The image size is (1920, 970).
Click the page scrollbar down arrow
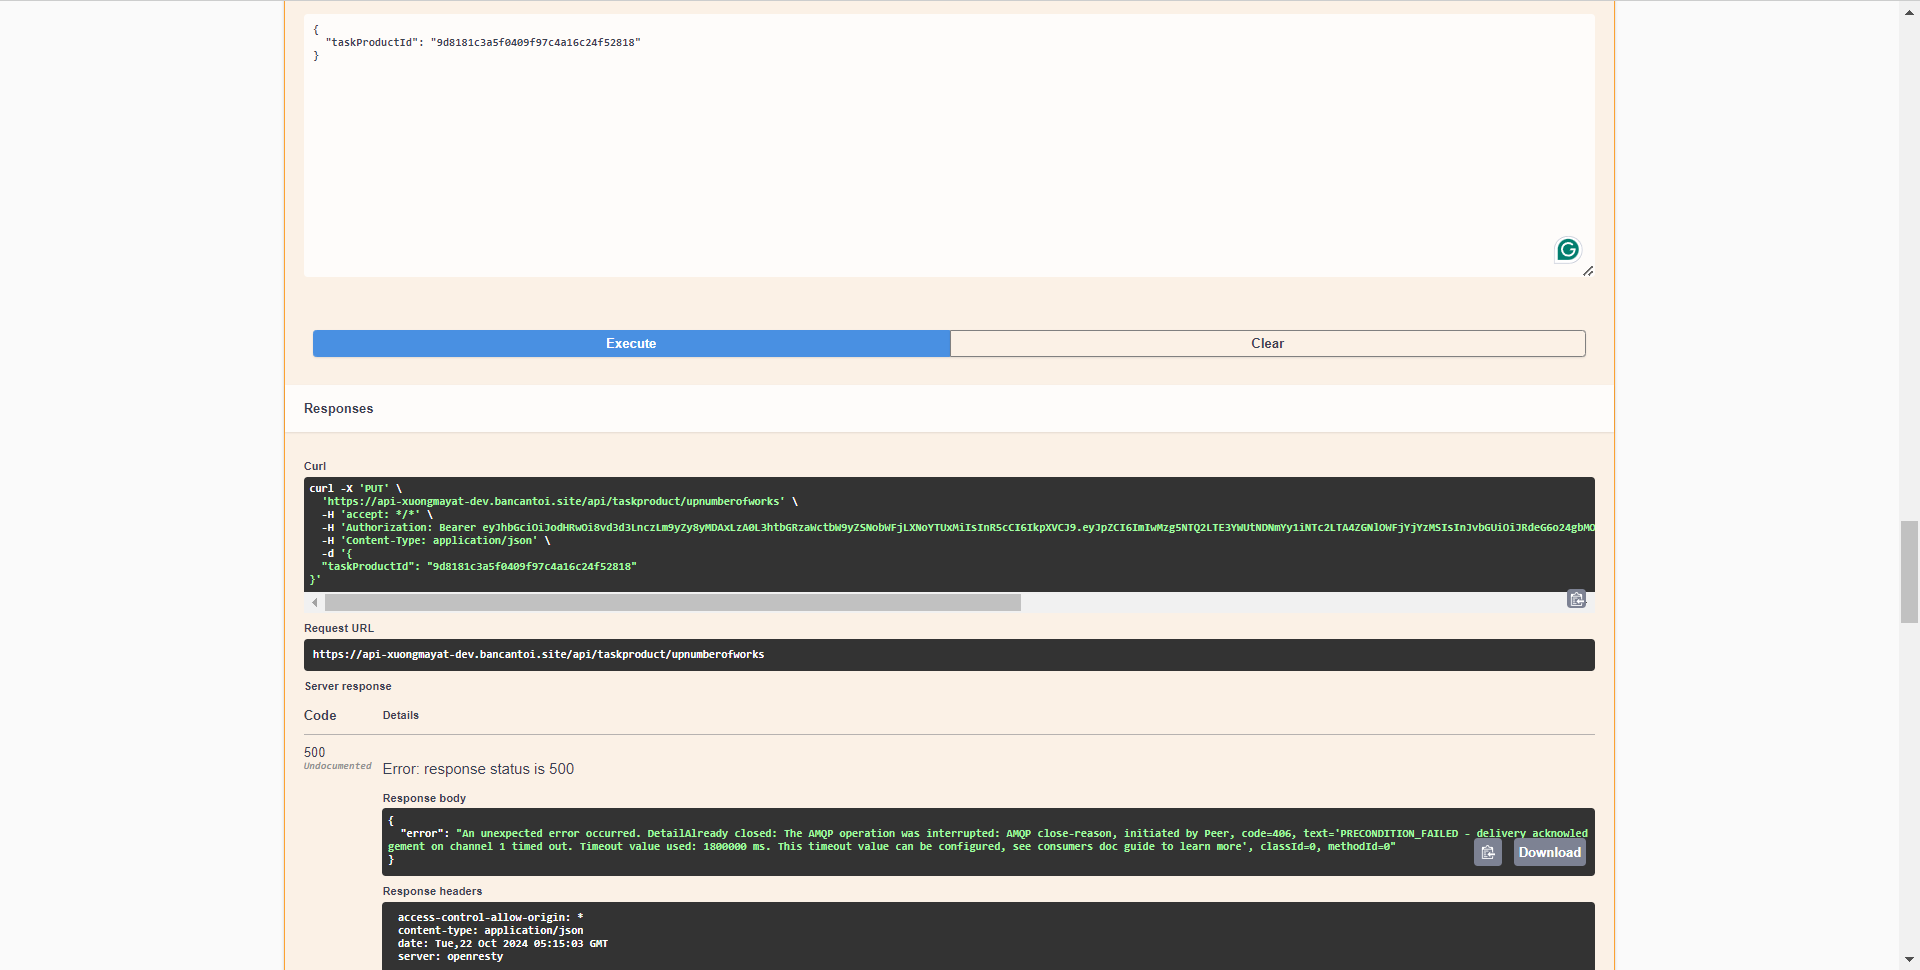1909,960
